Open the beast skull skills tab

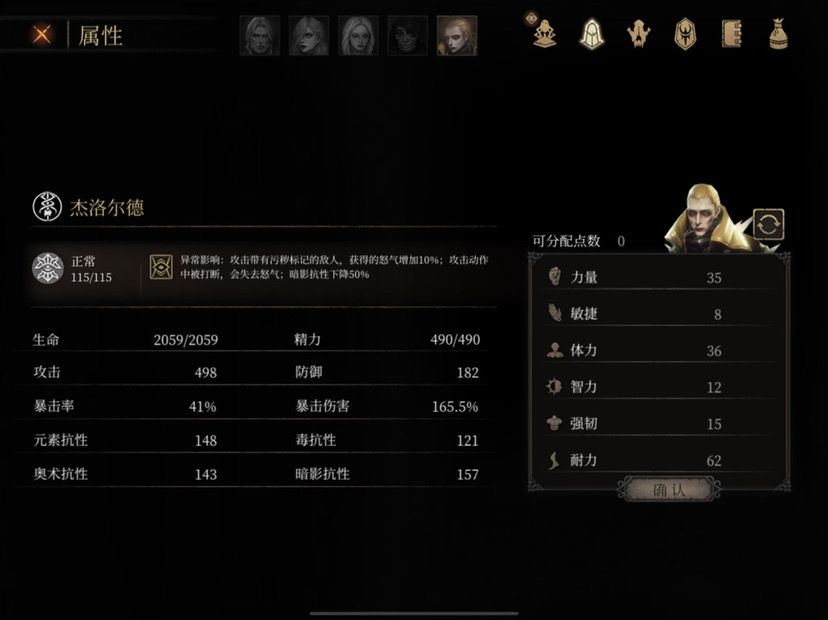pyautogui.click(x=638, y=34)
